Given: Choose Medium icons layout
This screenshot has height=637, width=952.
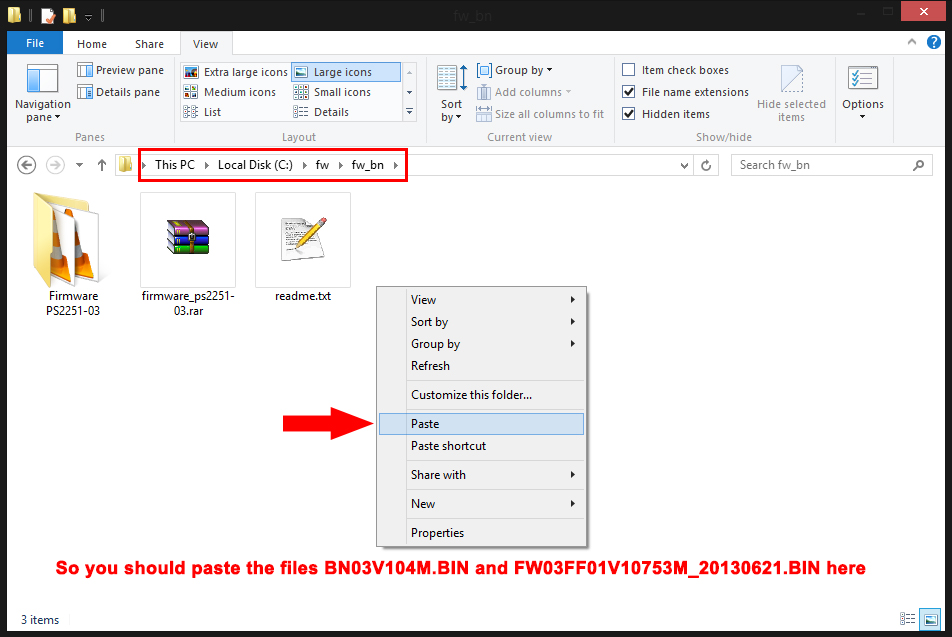Looking at the screenshot, I should pos(230,92).
